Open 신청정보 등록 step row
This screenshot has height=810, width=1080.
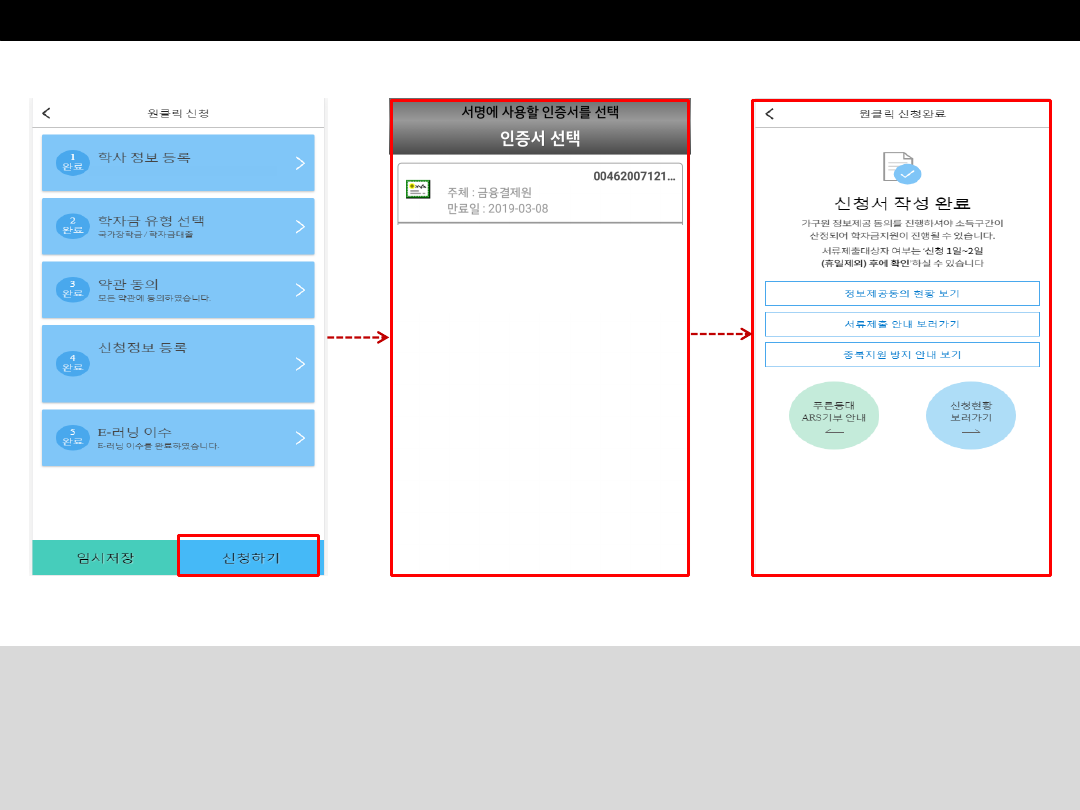click(x=178, y=364)
